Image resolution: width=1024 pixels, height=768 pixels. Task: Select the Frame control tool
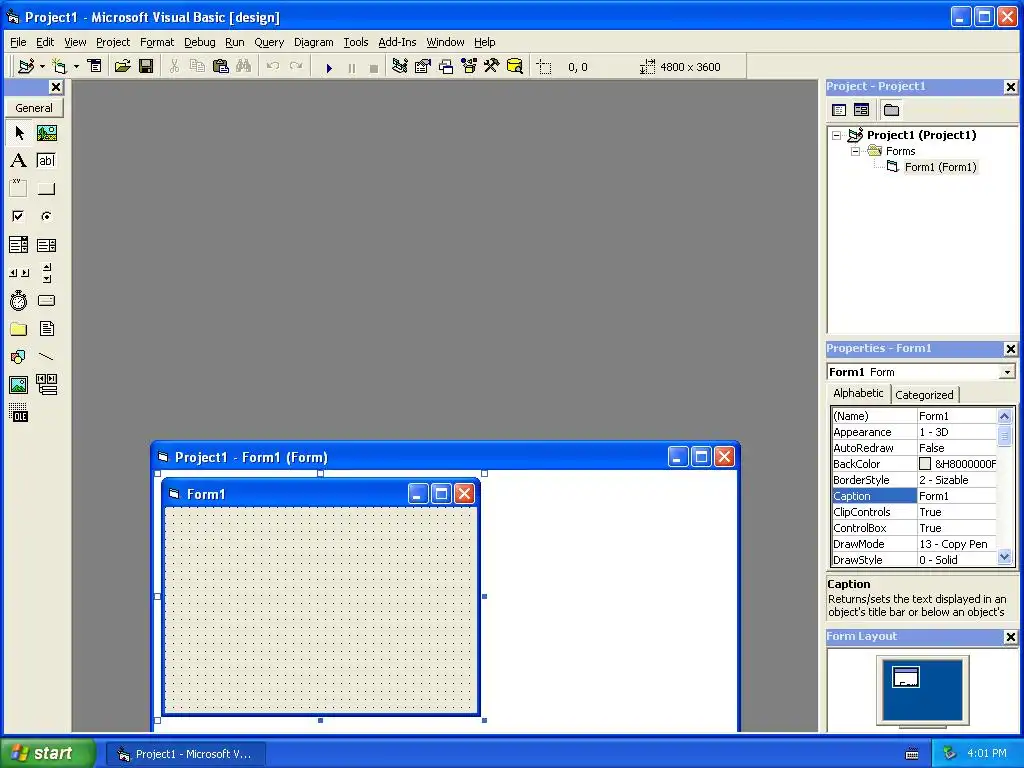pos(19,189)
